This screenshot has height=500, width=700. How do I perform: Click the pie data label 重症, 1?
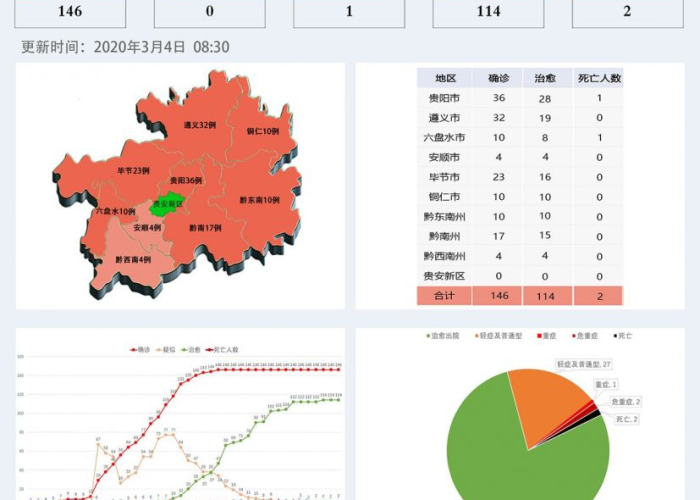click(x=606, y=384)
